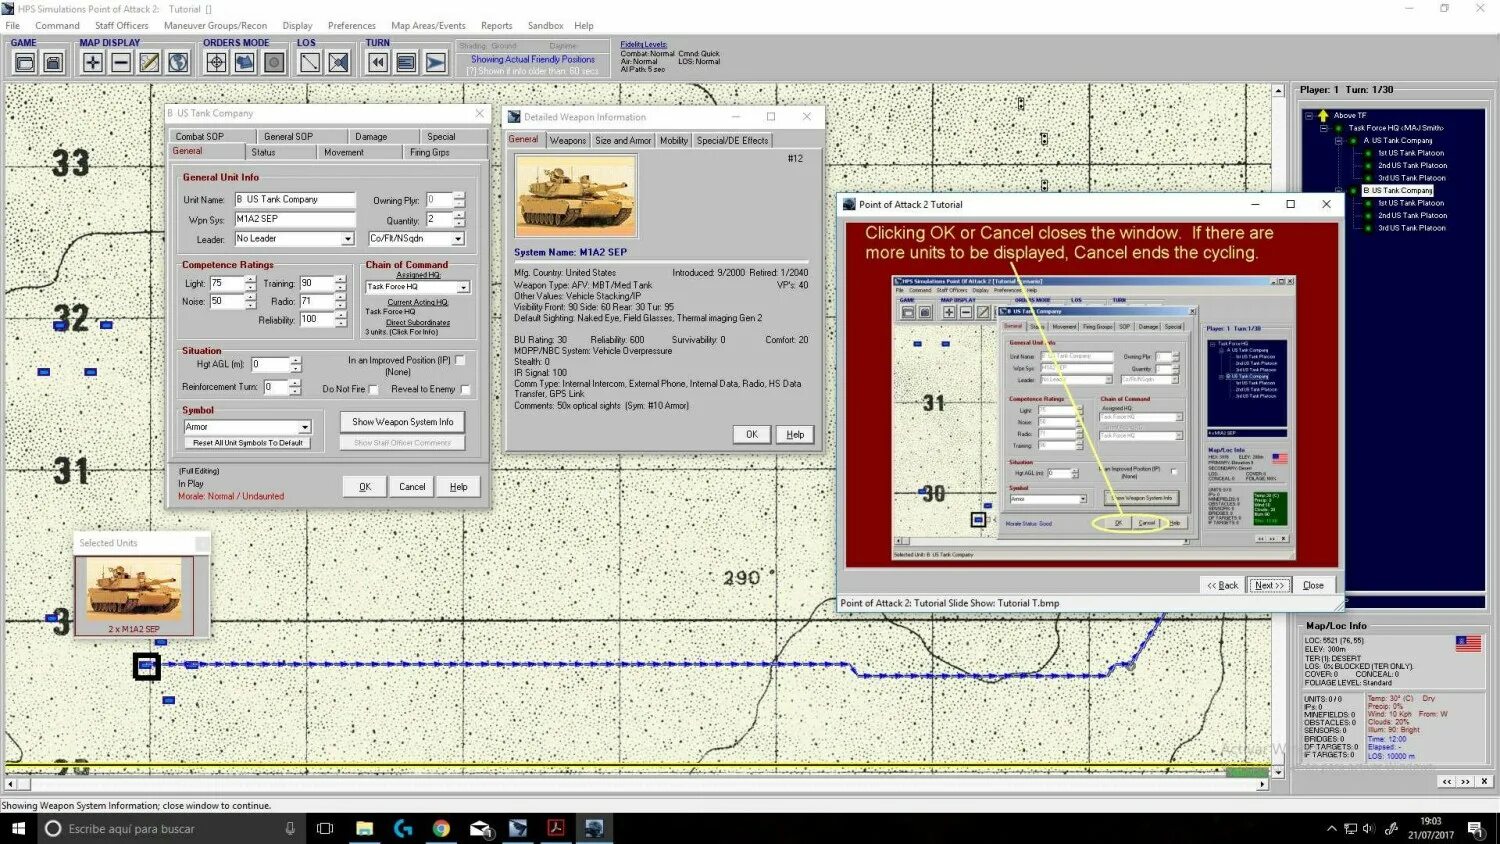Image resolution: width=1500 pixels, height=844 pixels.
Task: Click the grey circle orders mode icon
Action: (274, 63)
